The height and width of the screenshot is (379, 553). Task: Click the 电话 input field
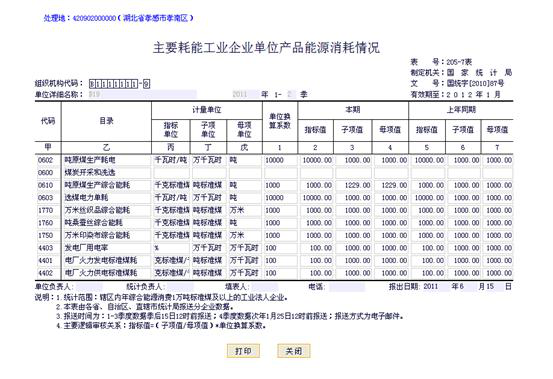tap(347, 287)
